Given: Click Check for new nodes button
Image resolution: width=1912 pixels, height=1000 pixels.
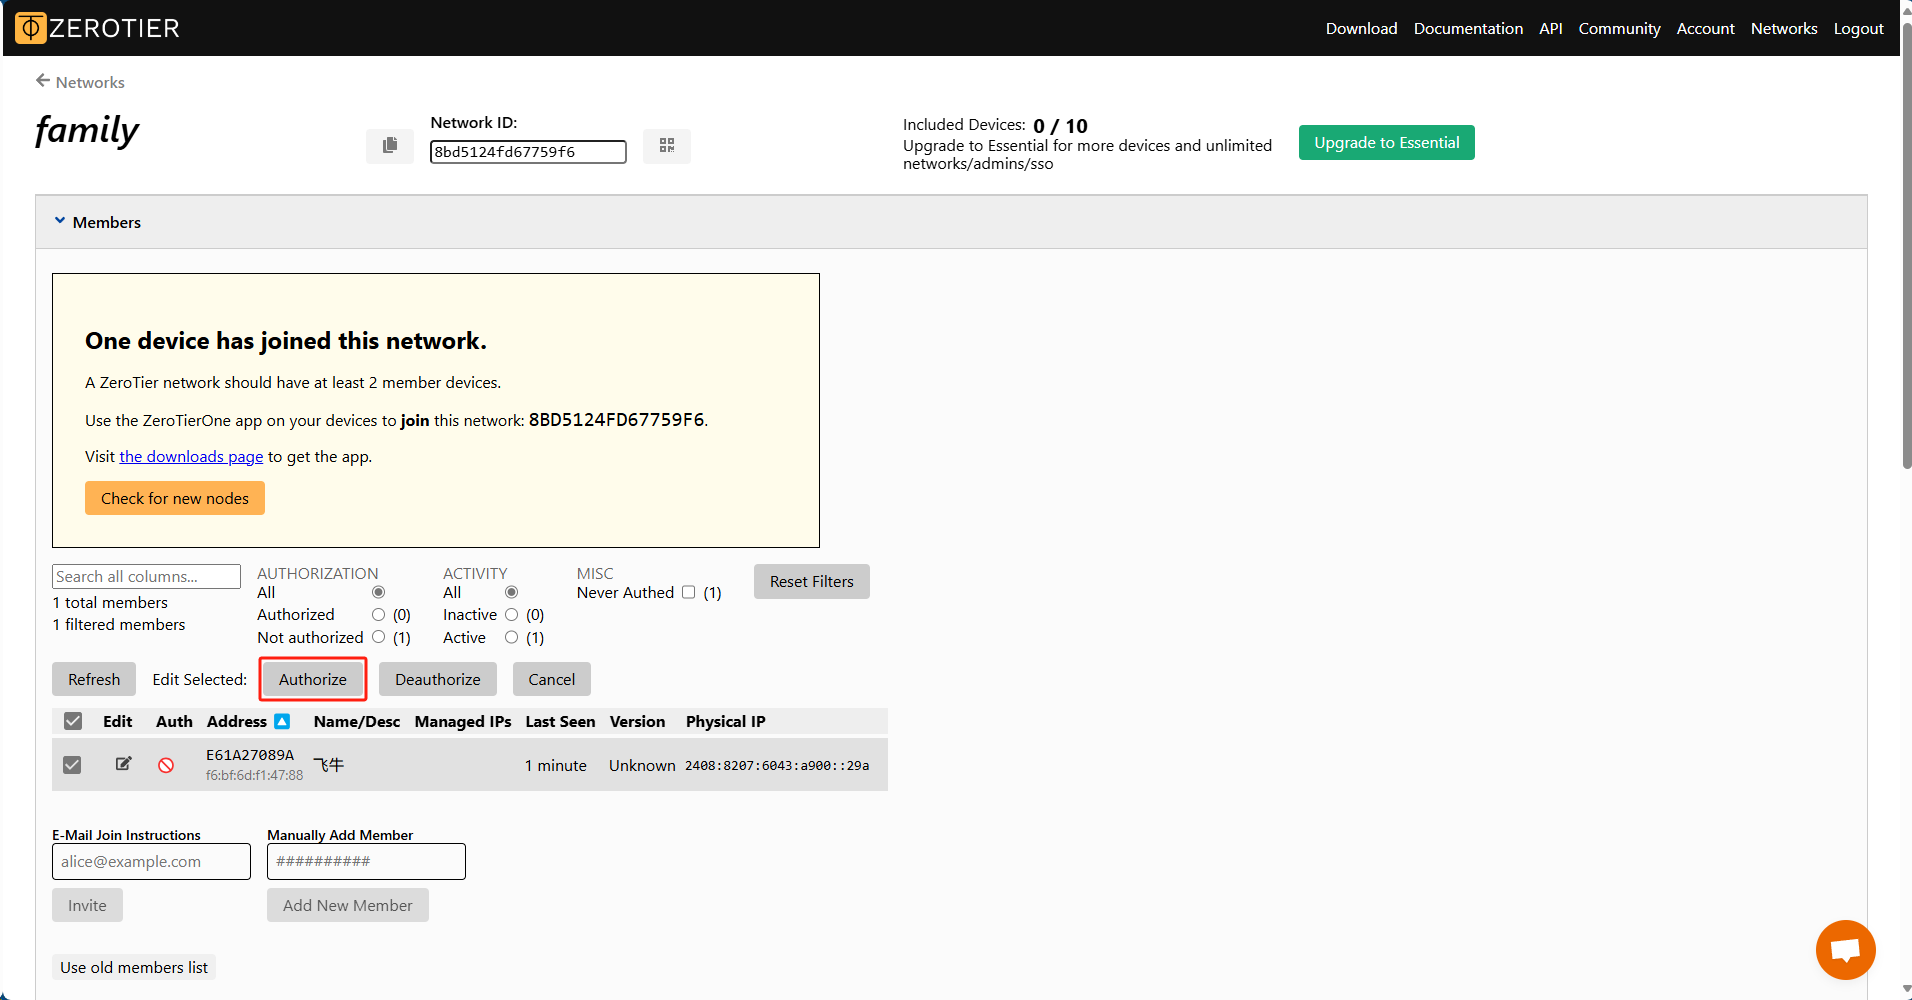Looking at the screenshot, I should (175, 498).
